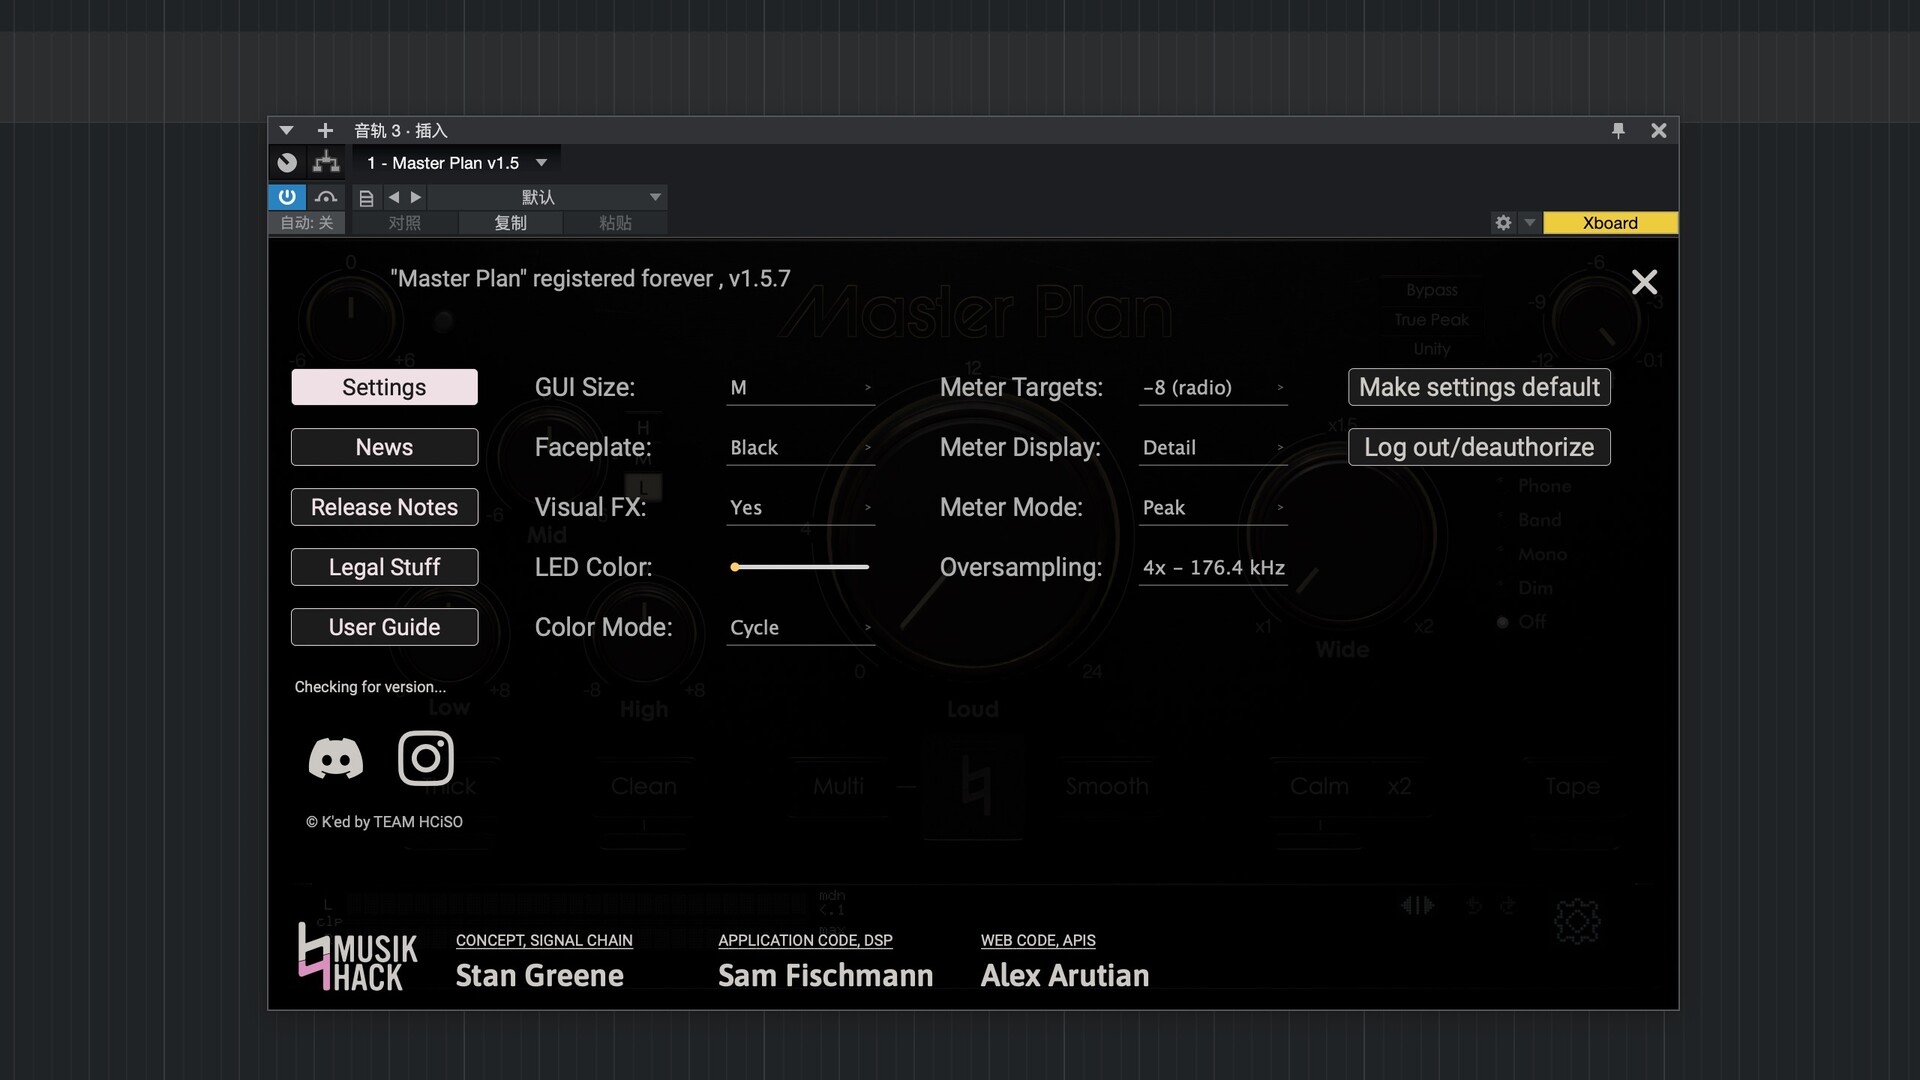Screen dimensions: 1920x1080
Task: Click Log out/deauthorize button
Action: [1479, 447]
